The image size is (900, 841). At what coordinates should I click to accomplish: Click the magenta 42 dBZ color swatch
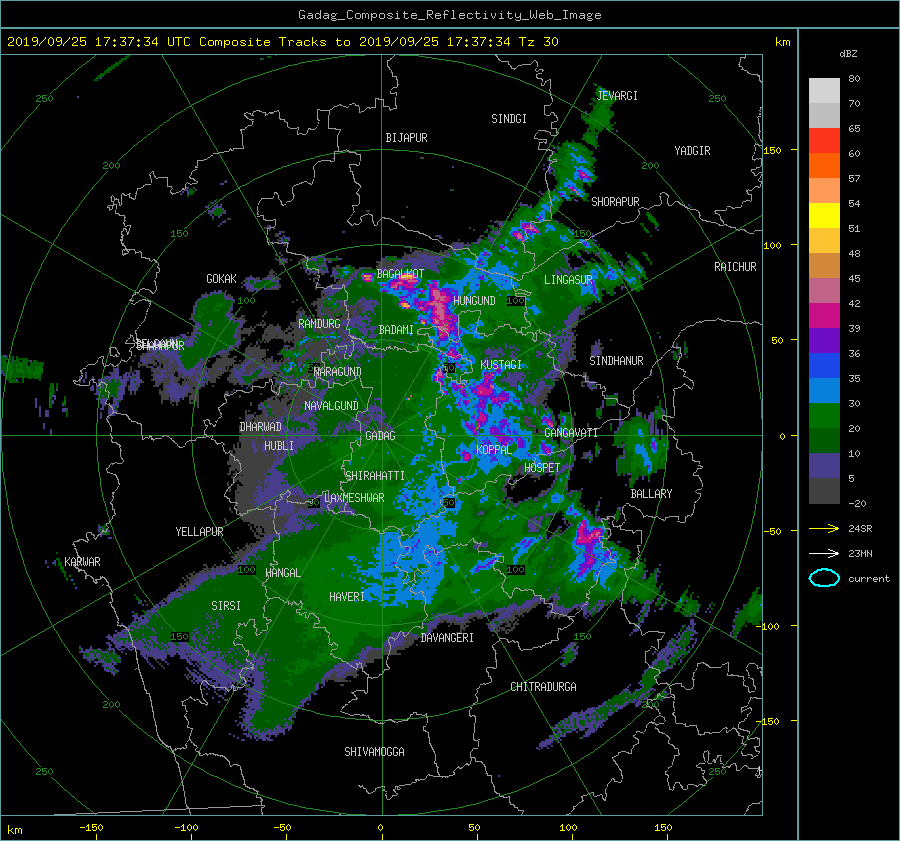click(x=824, y=315)
